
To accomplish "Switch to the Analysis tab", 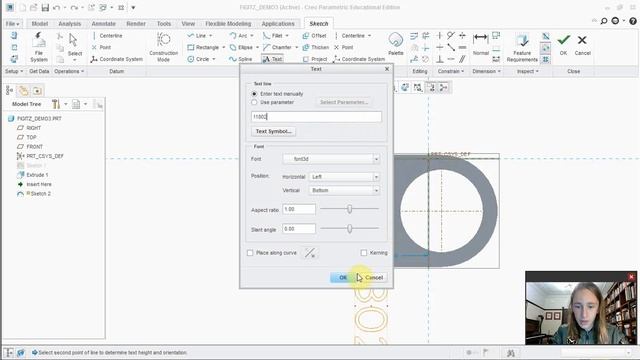I will point(69,24).
